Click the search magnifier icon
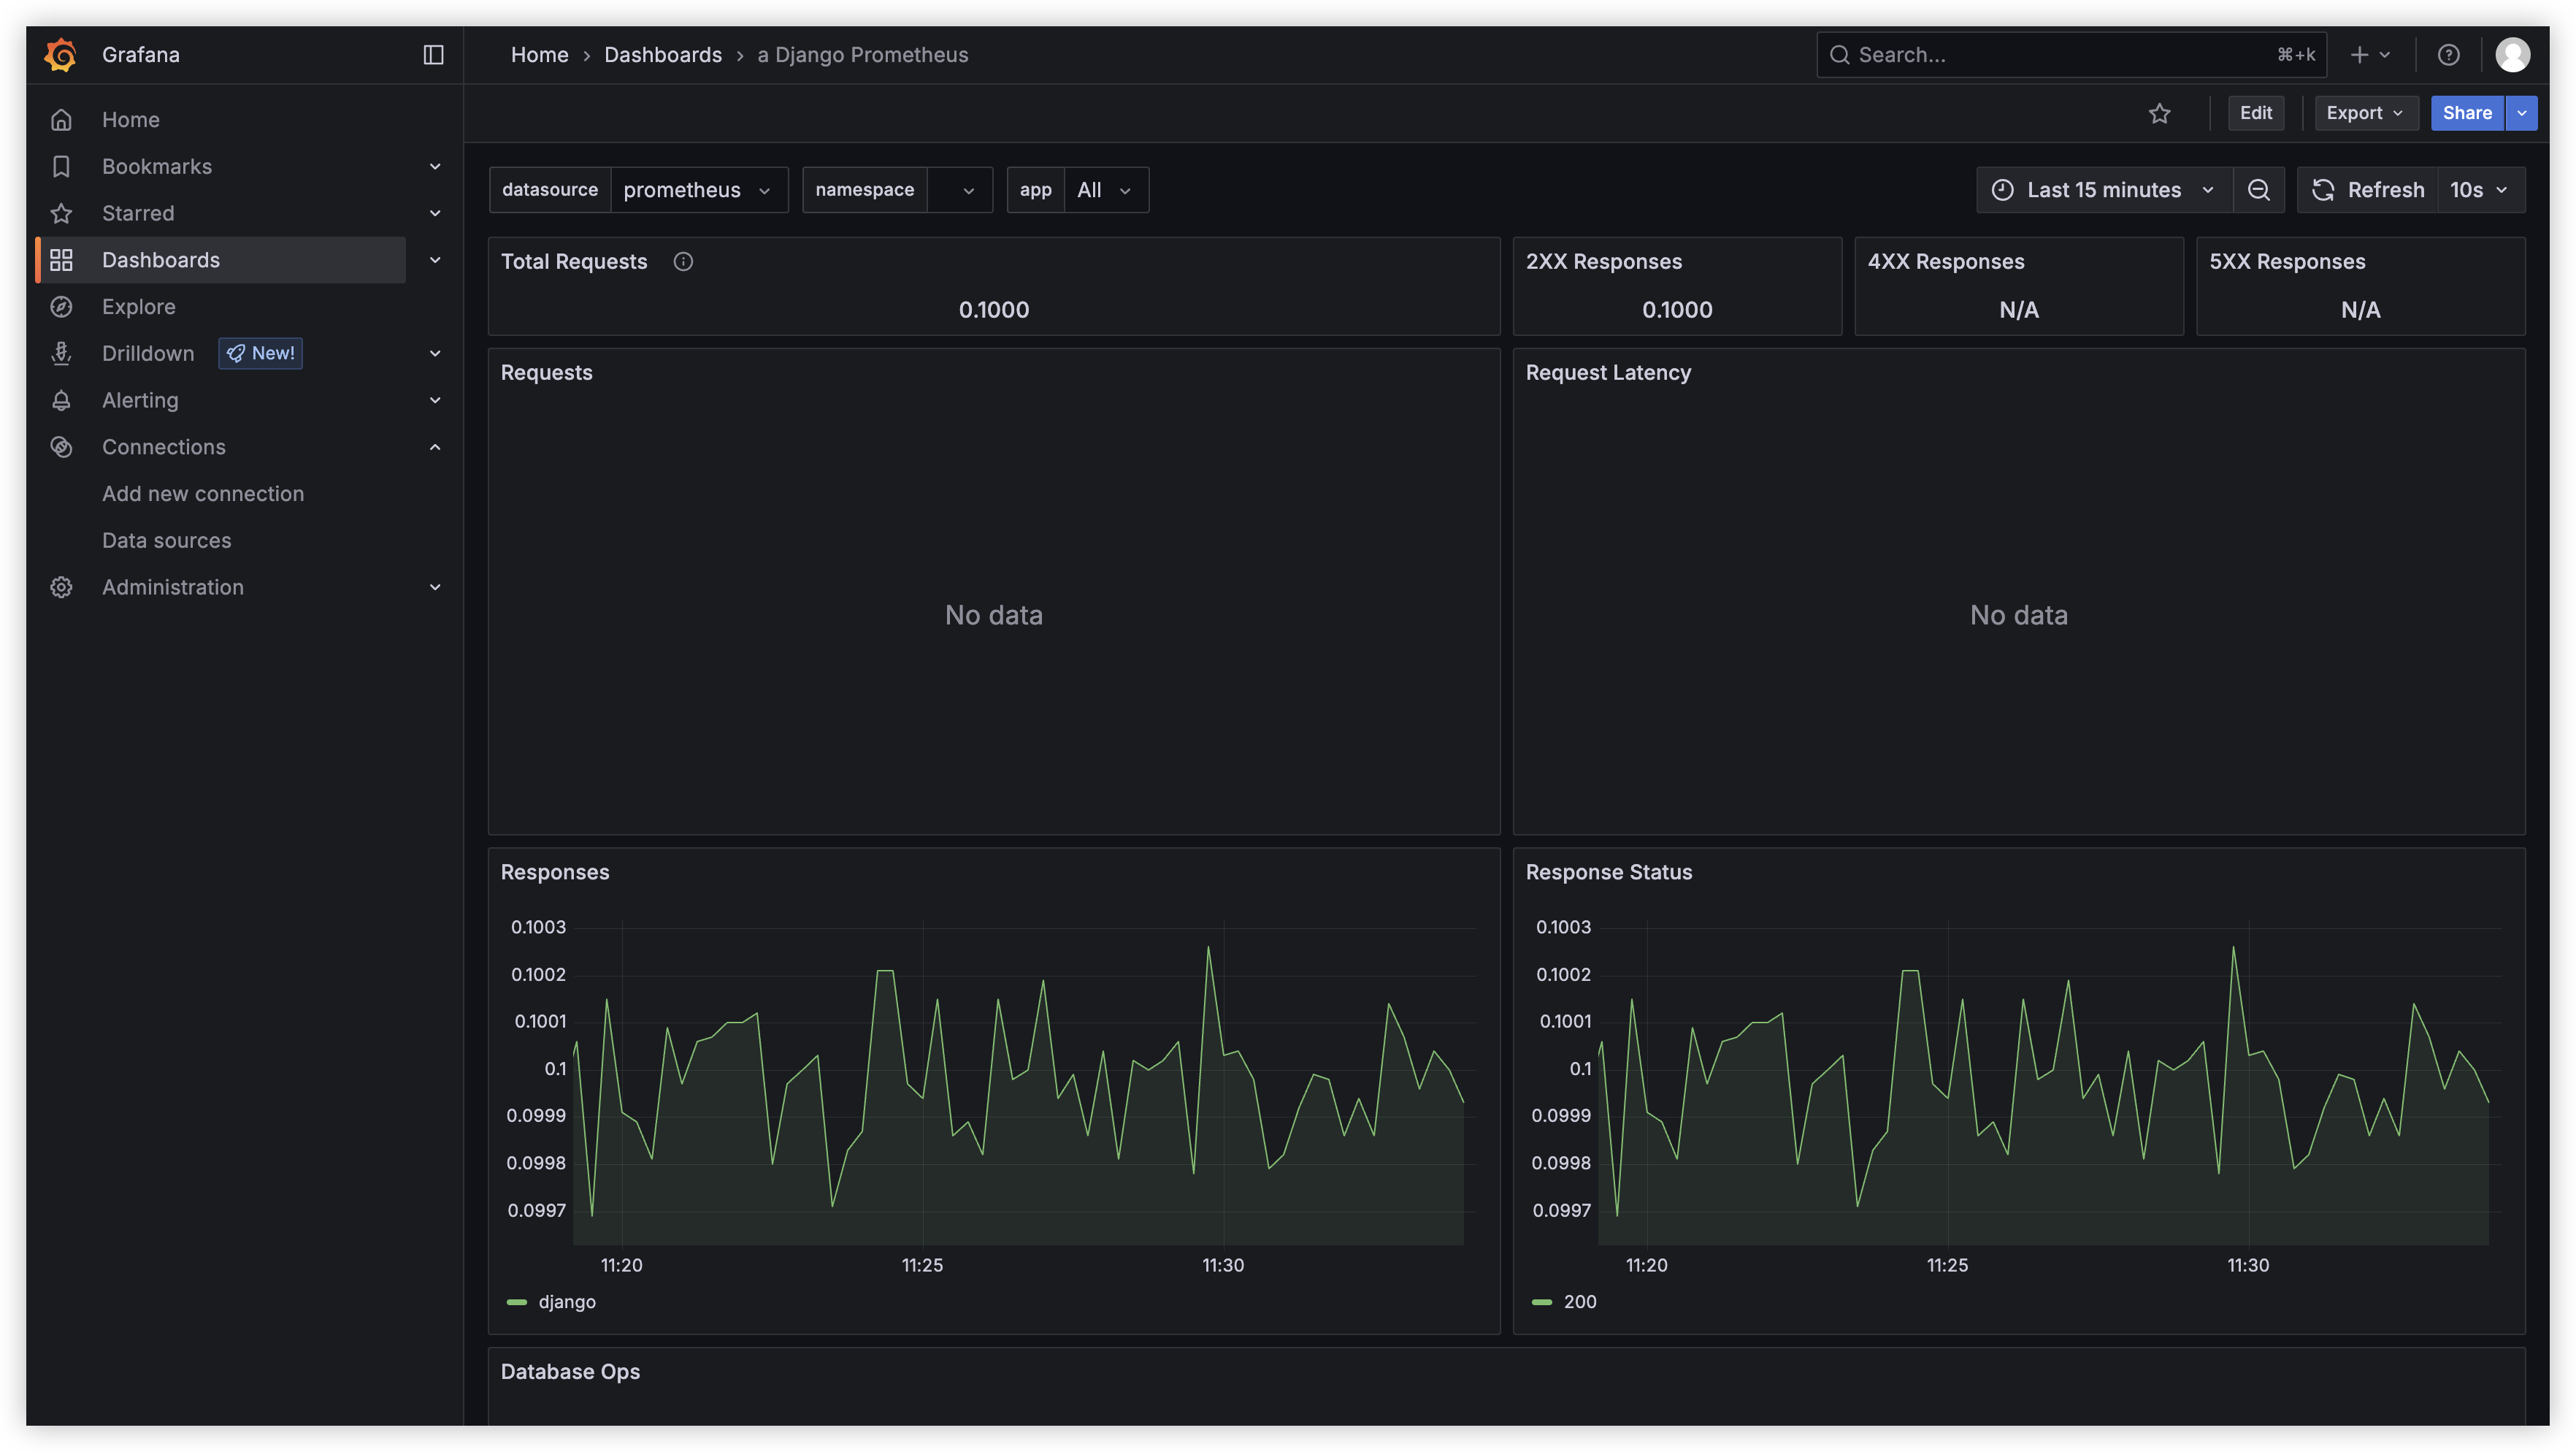The height and width of the screenshot is (1452, 2576). (1839, 55)
